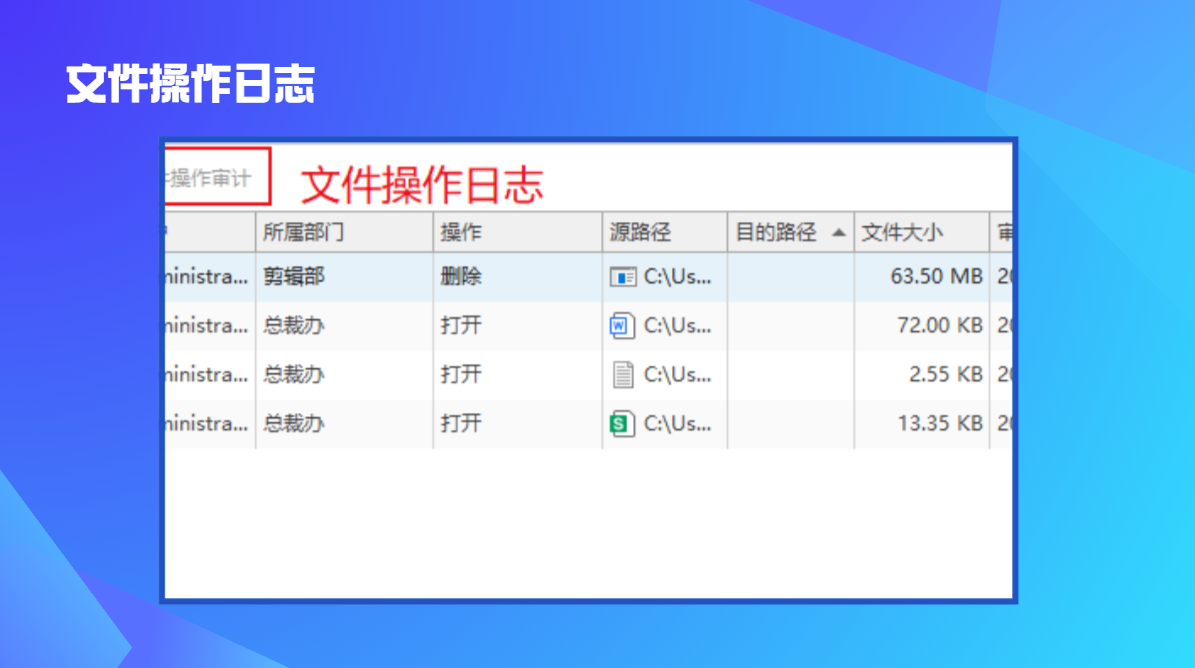Toggle sort arrow on 目的路径 column

[x=838, y=233]
